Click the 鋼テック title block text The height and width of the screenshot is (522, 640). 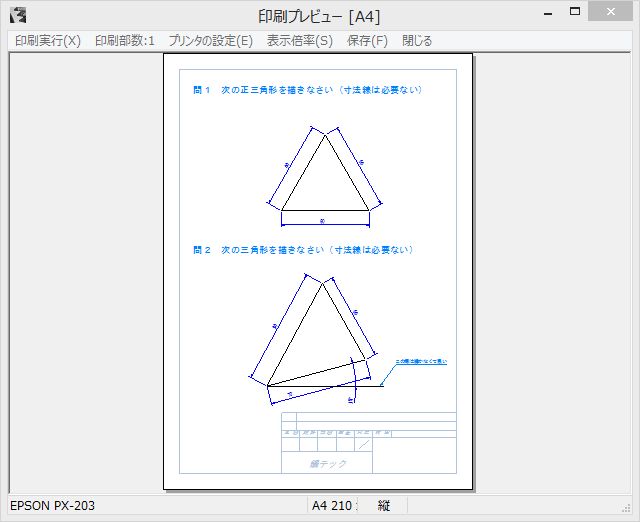click(328, 464)
